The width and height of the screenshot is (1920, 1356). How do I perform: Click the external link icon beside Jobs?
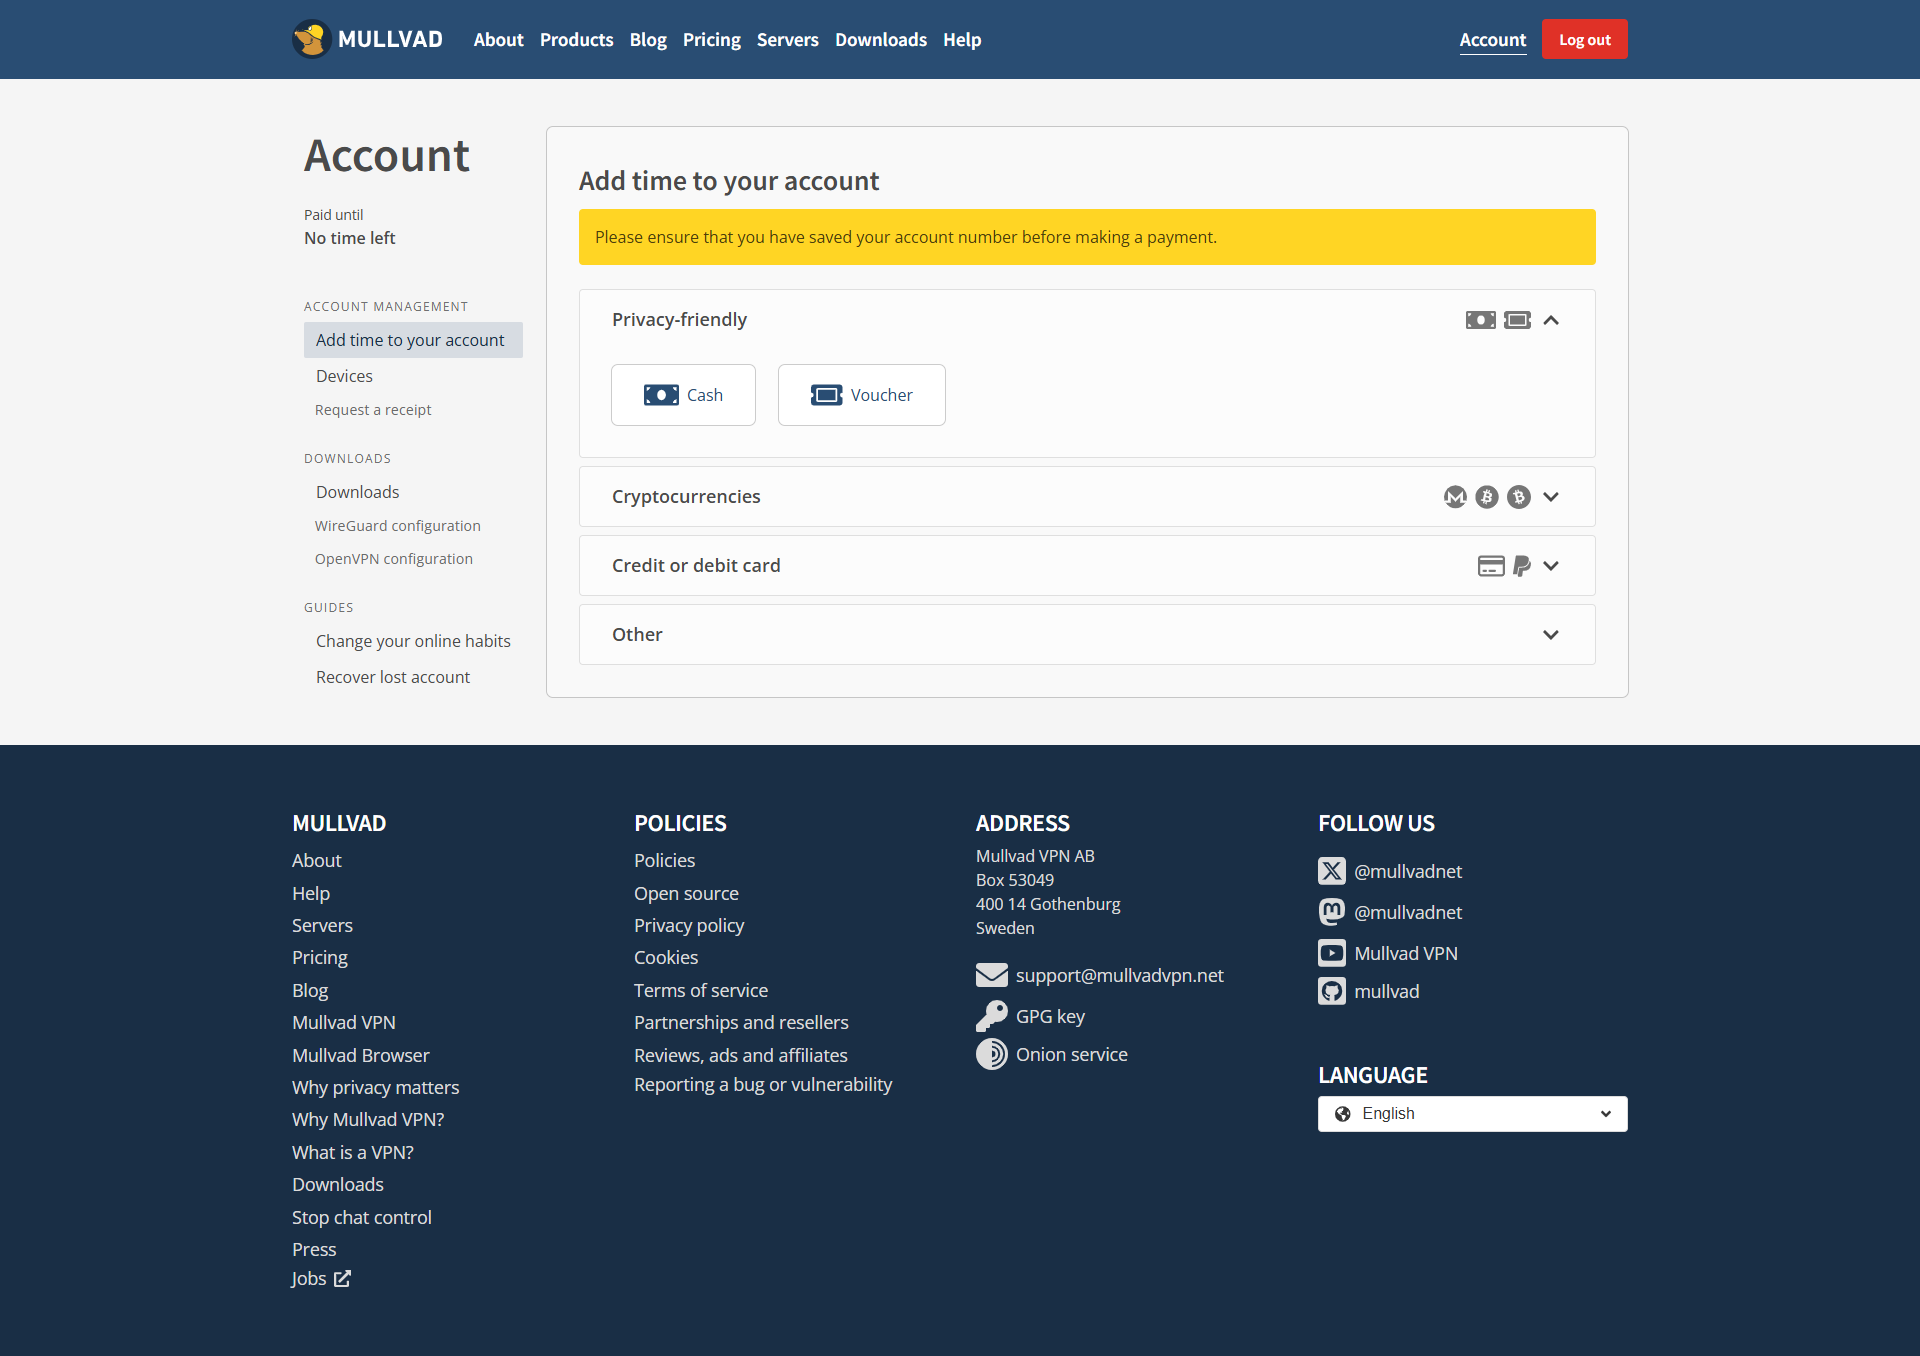342,1278
